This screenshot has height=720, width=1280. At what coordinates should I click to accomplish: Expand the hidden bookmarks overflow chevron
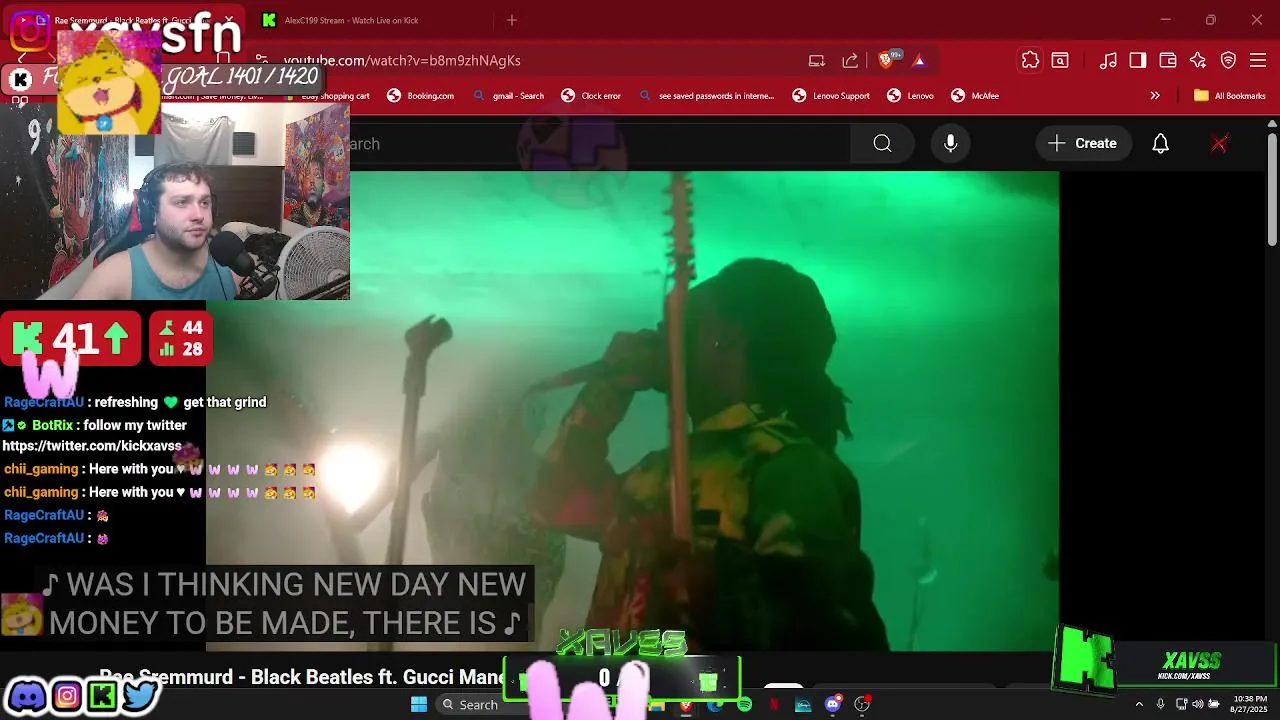tap(1155, 96)
